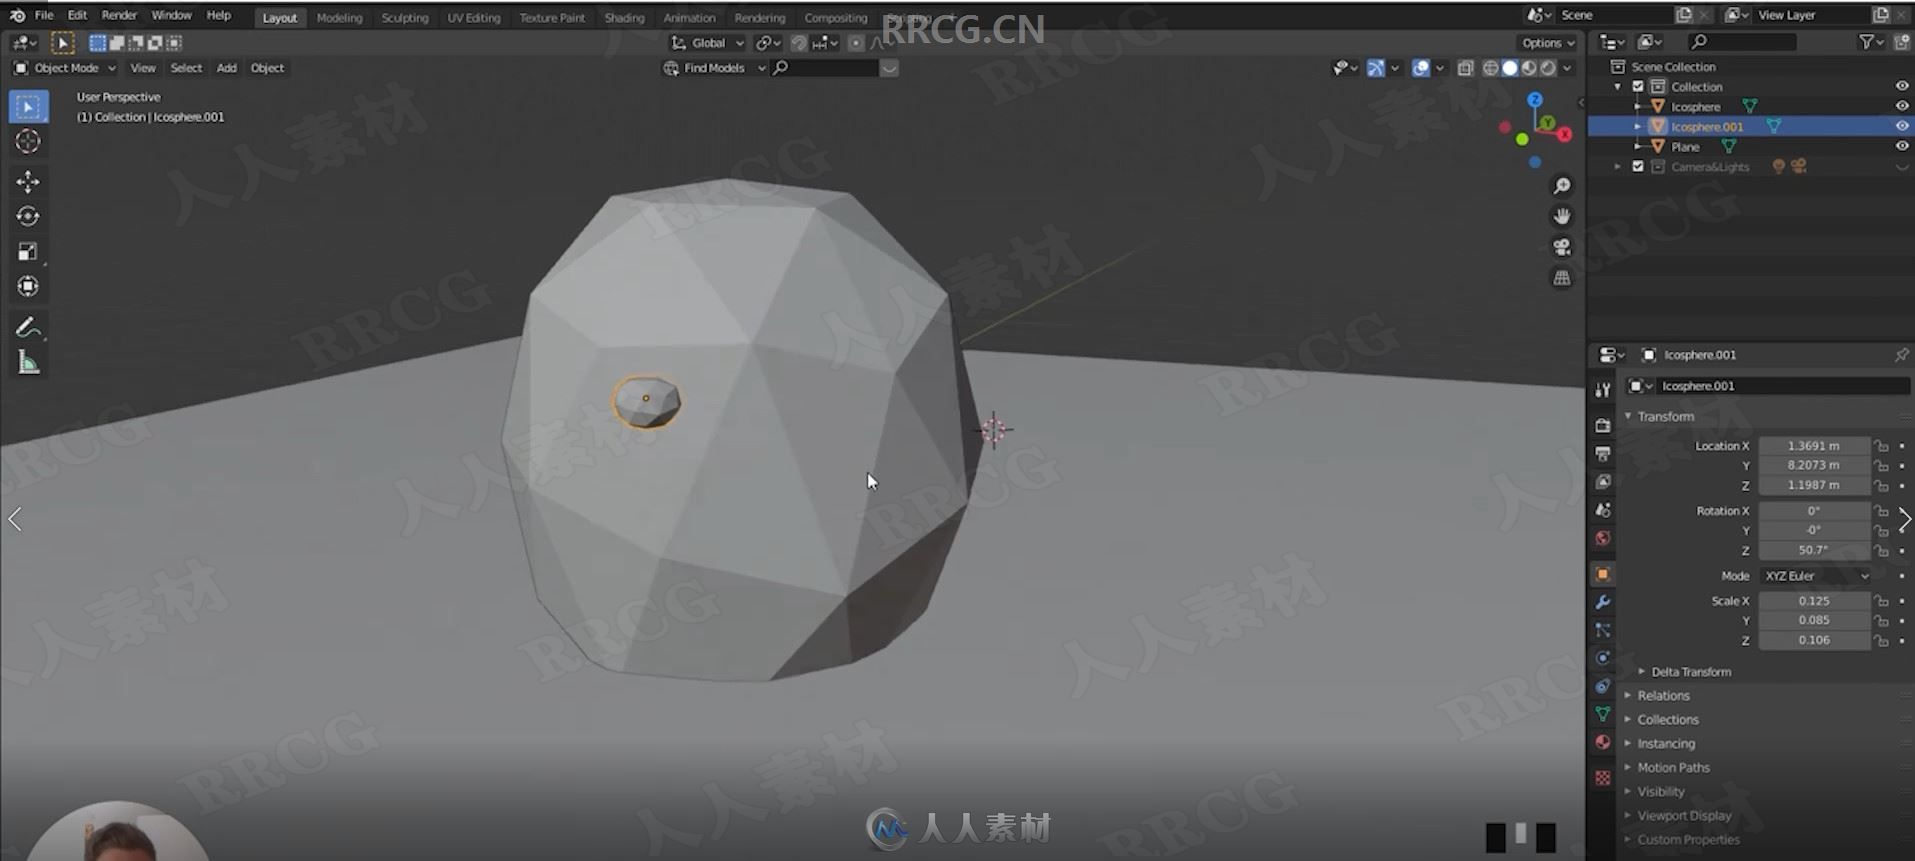Image resolution: width=1915 pixels, height=861 pixels.
Task: Open the Output properties tab
Action: tap(1602, 453)
